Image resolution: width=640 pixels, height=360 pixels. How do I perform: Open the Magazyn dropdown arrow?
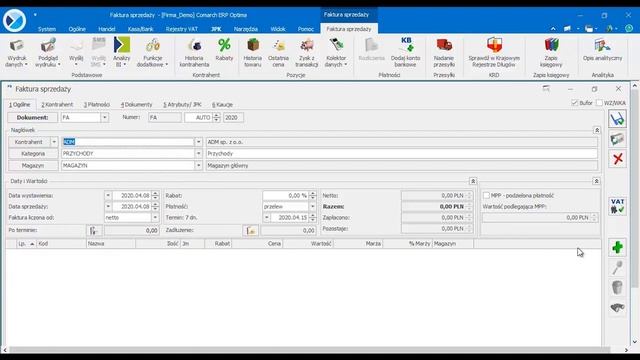(x=198, y=166)
